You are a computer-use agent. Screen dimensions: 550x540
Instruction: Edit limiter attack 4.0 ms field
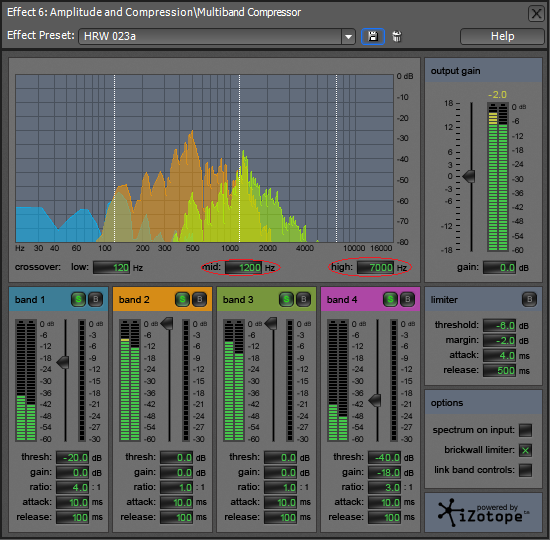pos(499,355)
